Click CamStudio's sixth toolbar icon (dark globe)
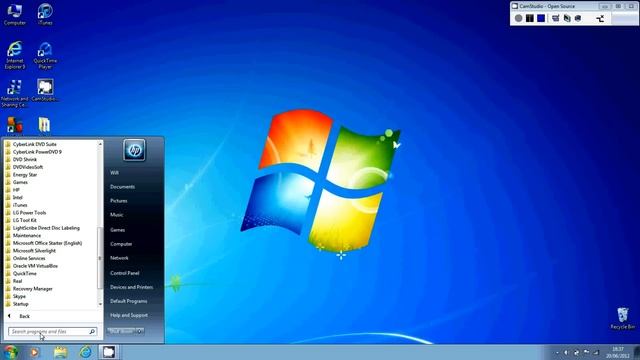640x360 pixels. [578, 18]
